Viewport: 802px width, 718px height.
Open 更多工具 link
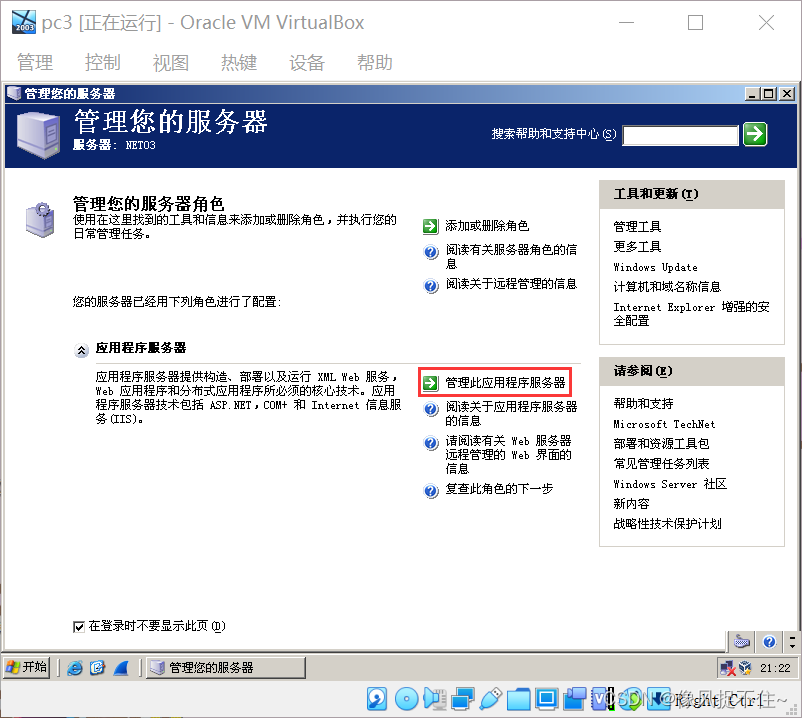click(x=637, y=246)
